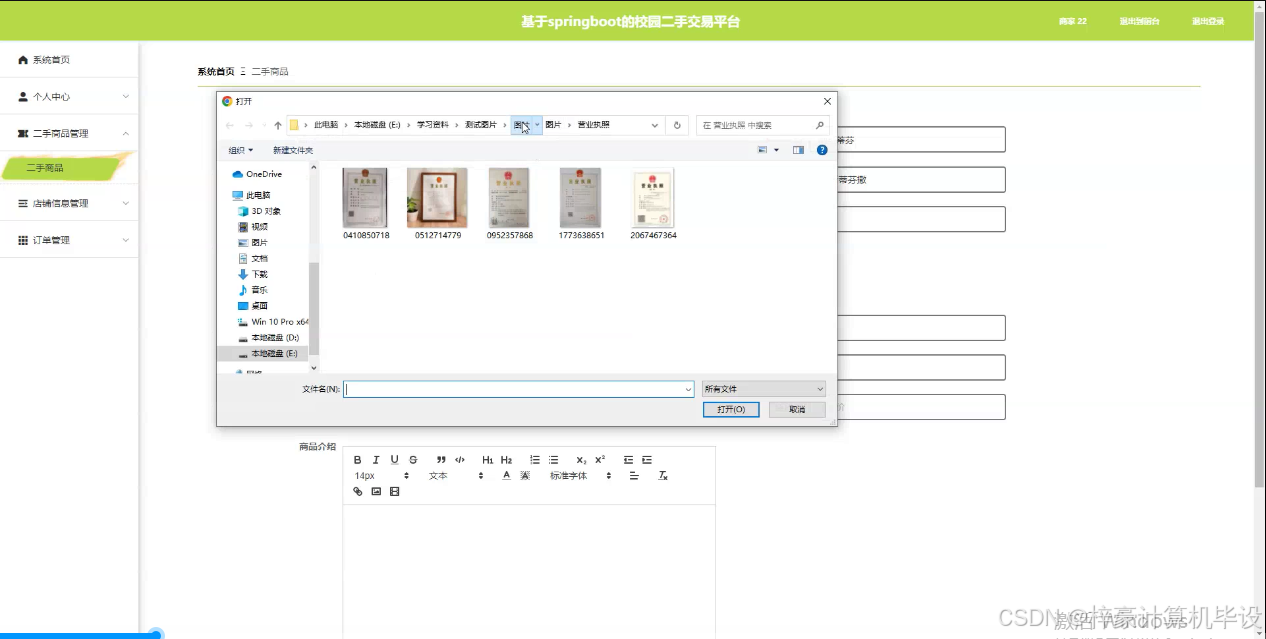
Task: Open the 标准字体 font family dropdown
Action: pos(580,476)
